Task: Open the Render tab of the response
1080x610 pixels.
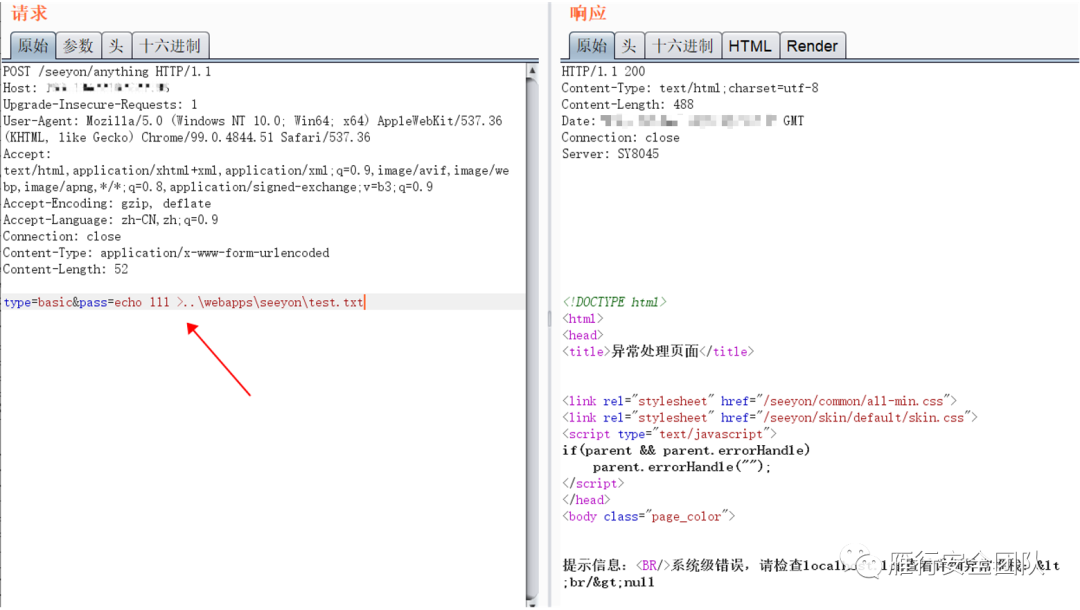Action: [812, 46]
